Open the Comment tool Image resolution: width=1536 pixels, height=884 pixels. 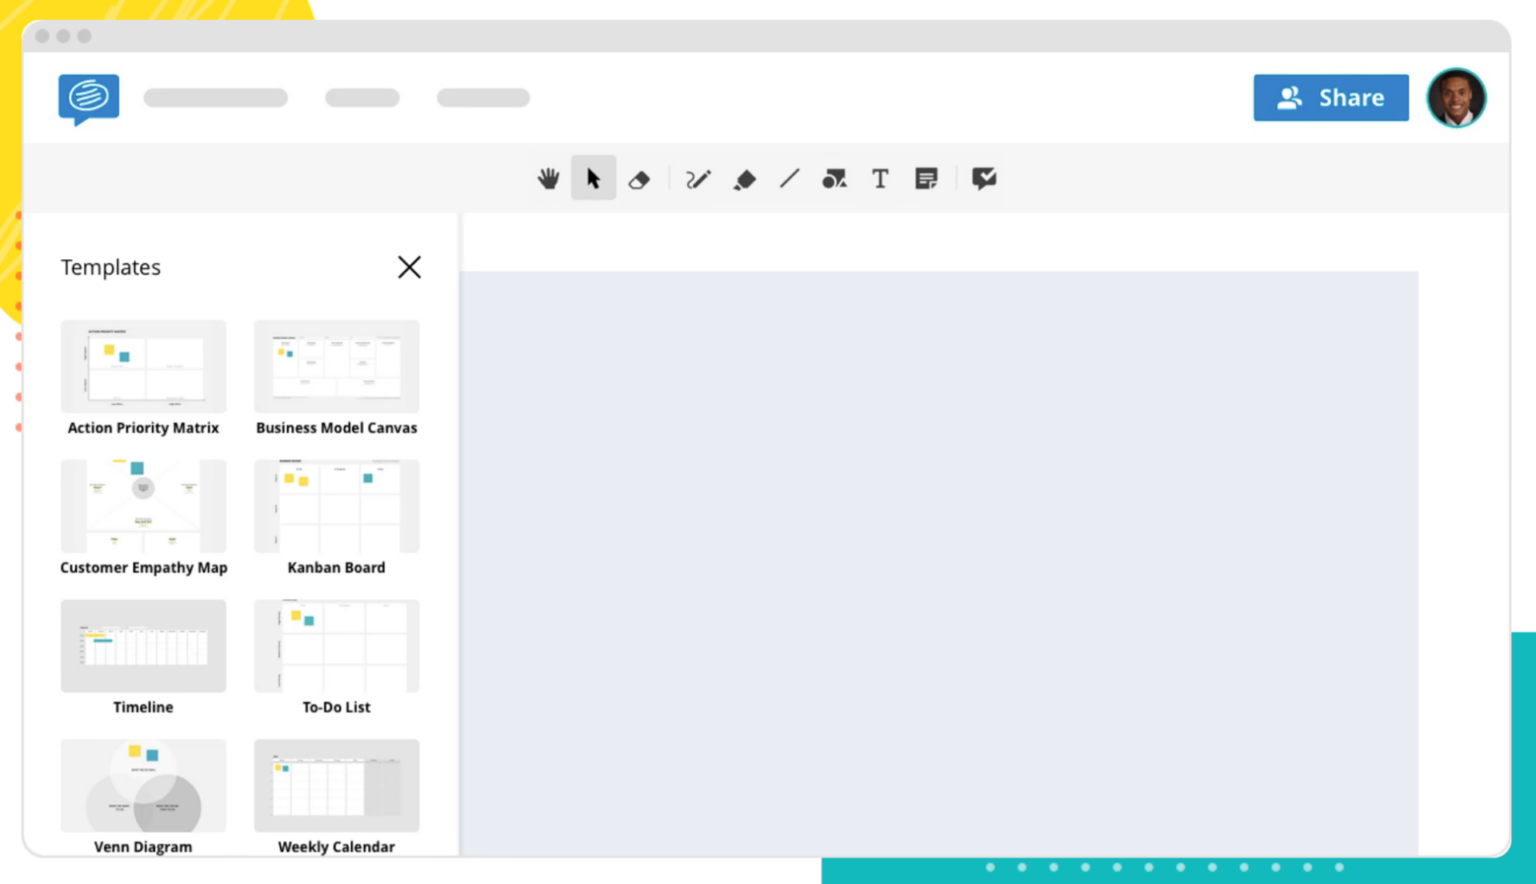(x=984, y=178)
